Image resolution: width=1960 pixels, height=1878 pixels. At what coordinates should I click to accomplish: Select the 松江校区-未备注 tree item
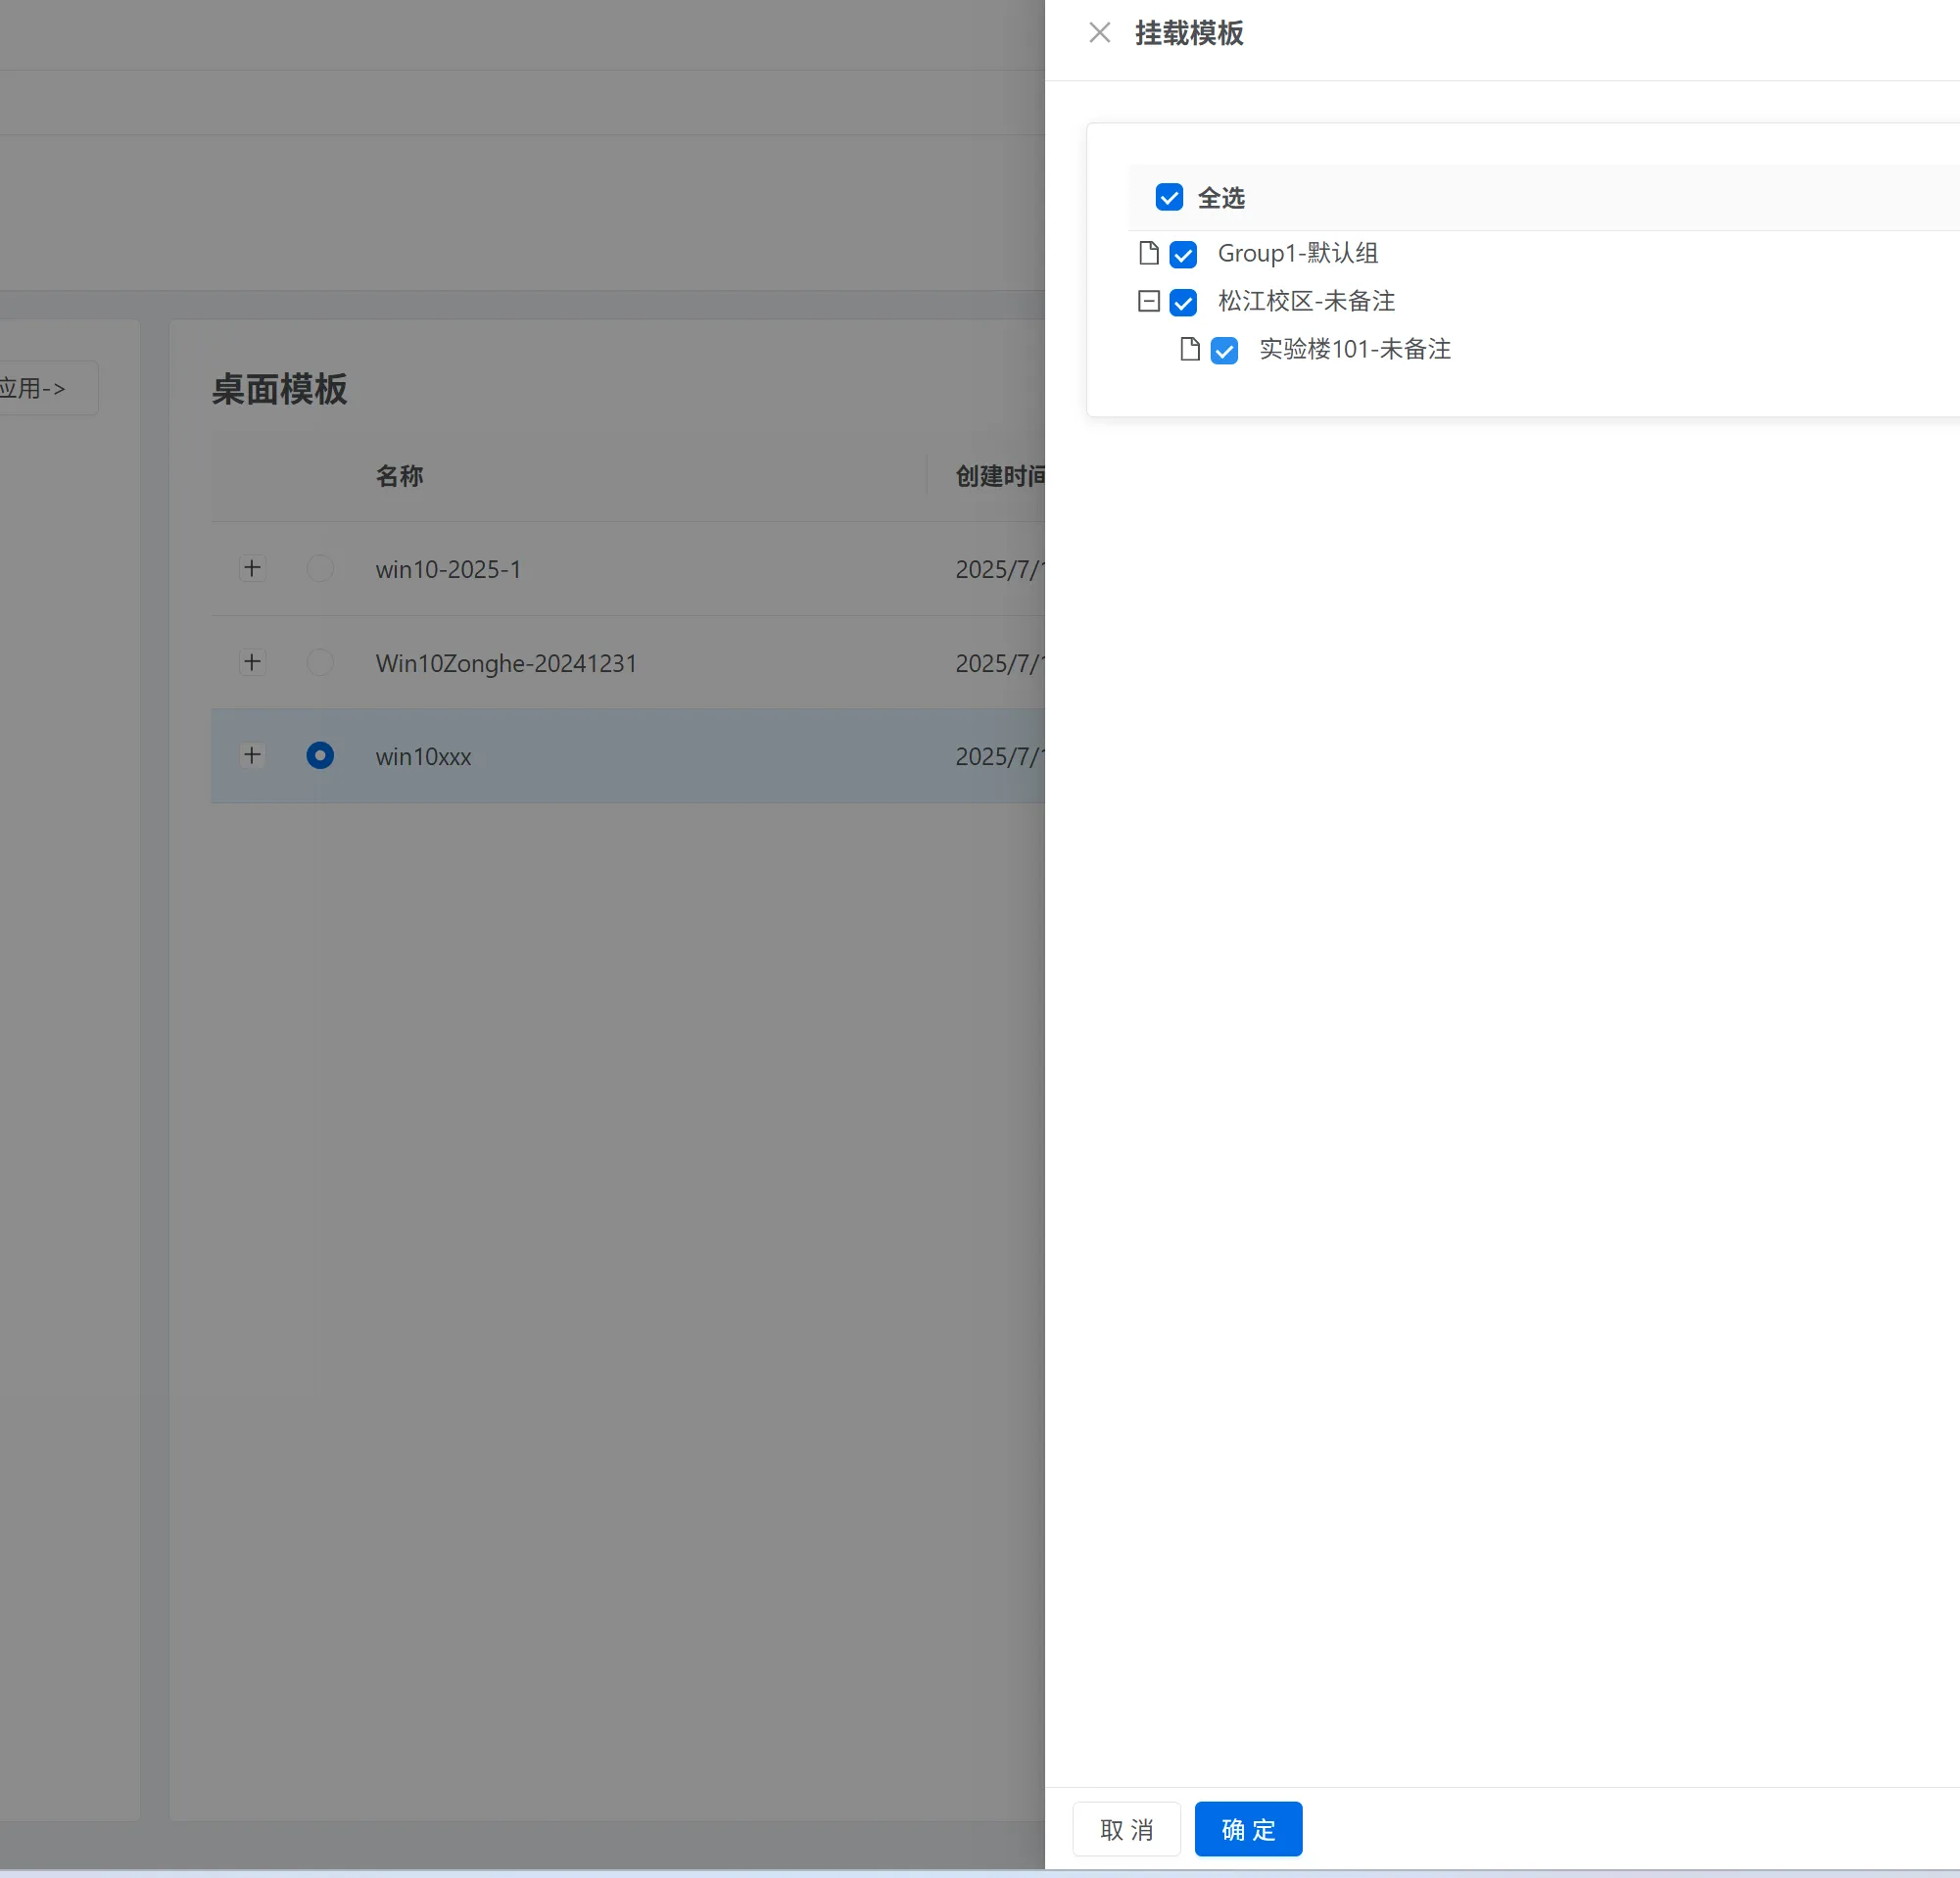point(1306,302)
